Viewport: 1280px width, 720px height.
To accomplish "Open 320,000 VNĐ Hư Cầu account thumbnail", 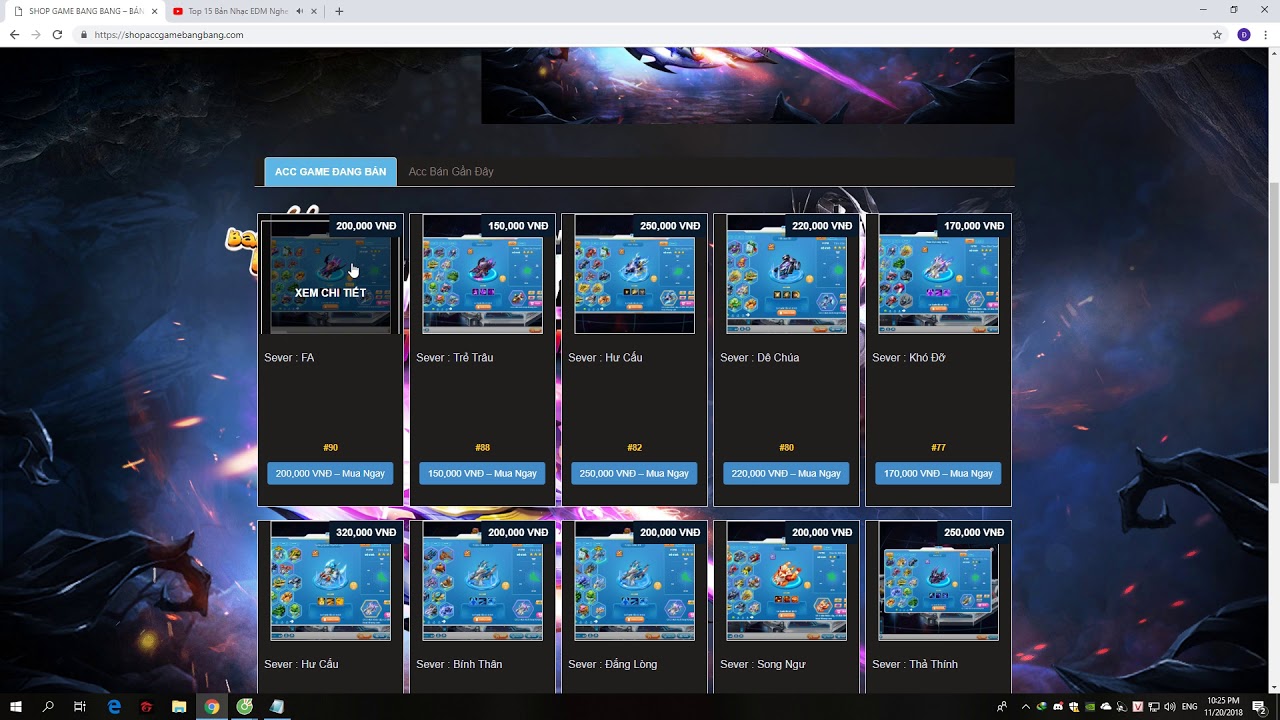I will [331, 581].
